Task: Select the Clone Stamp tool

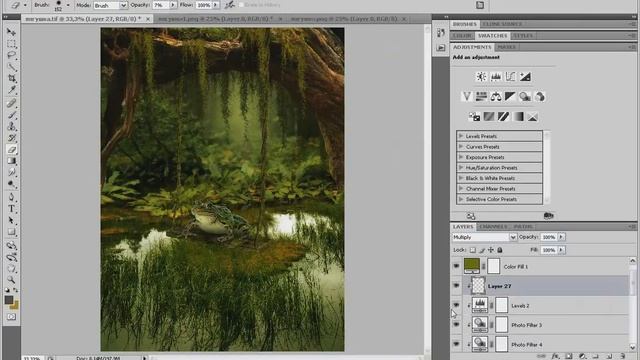Action: [11, 127]
